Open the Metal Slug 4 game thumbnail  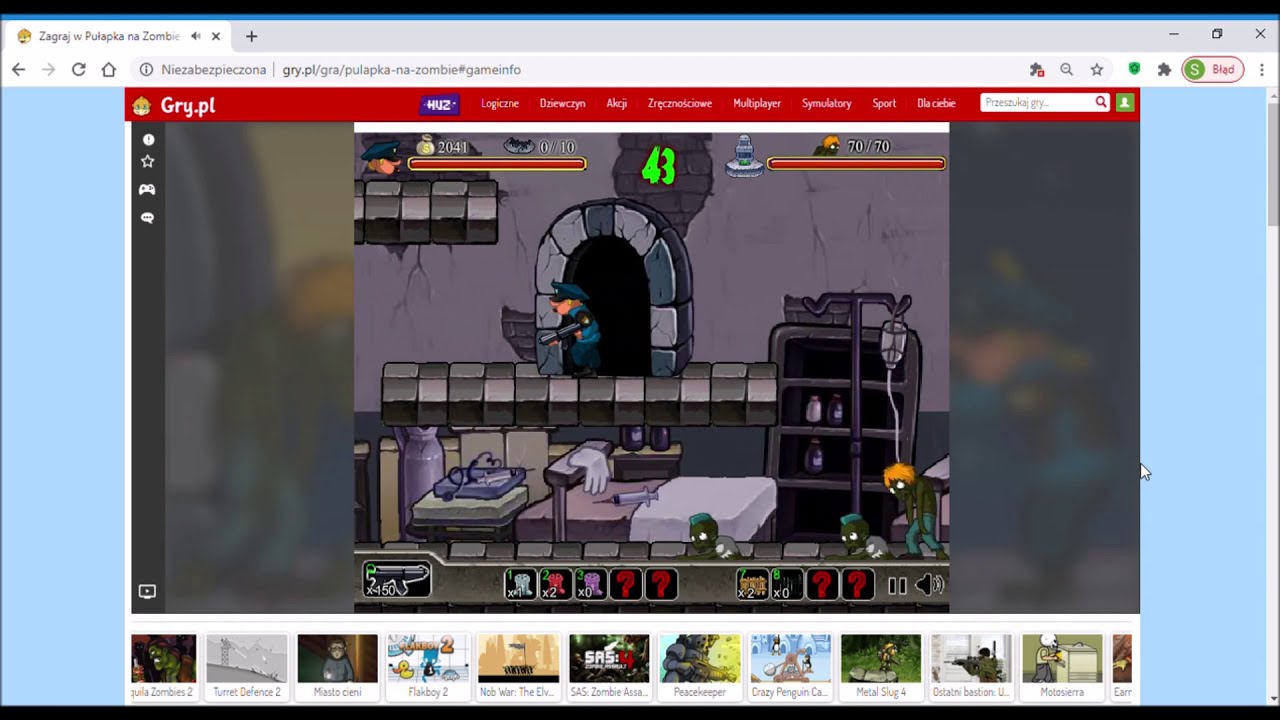[x=881, y=667]
